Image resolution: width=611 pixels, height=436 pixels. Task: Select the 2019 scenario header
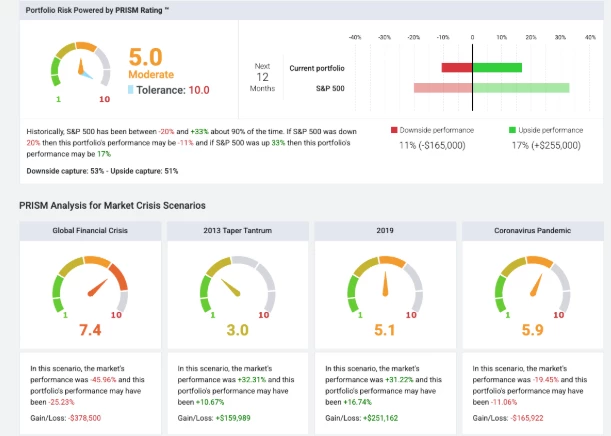click(385, 231)
